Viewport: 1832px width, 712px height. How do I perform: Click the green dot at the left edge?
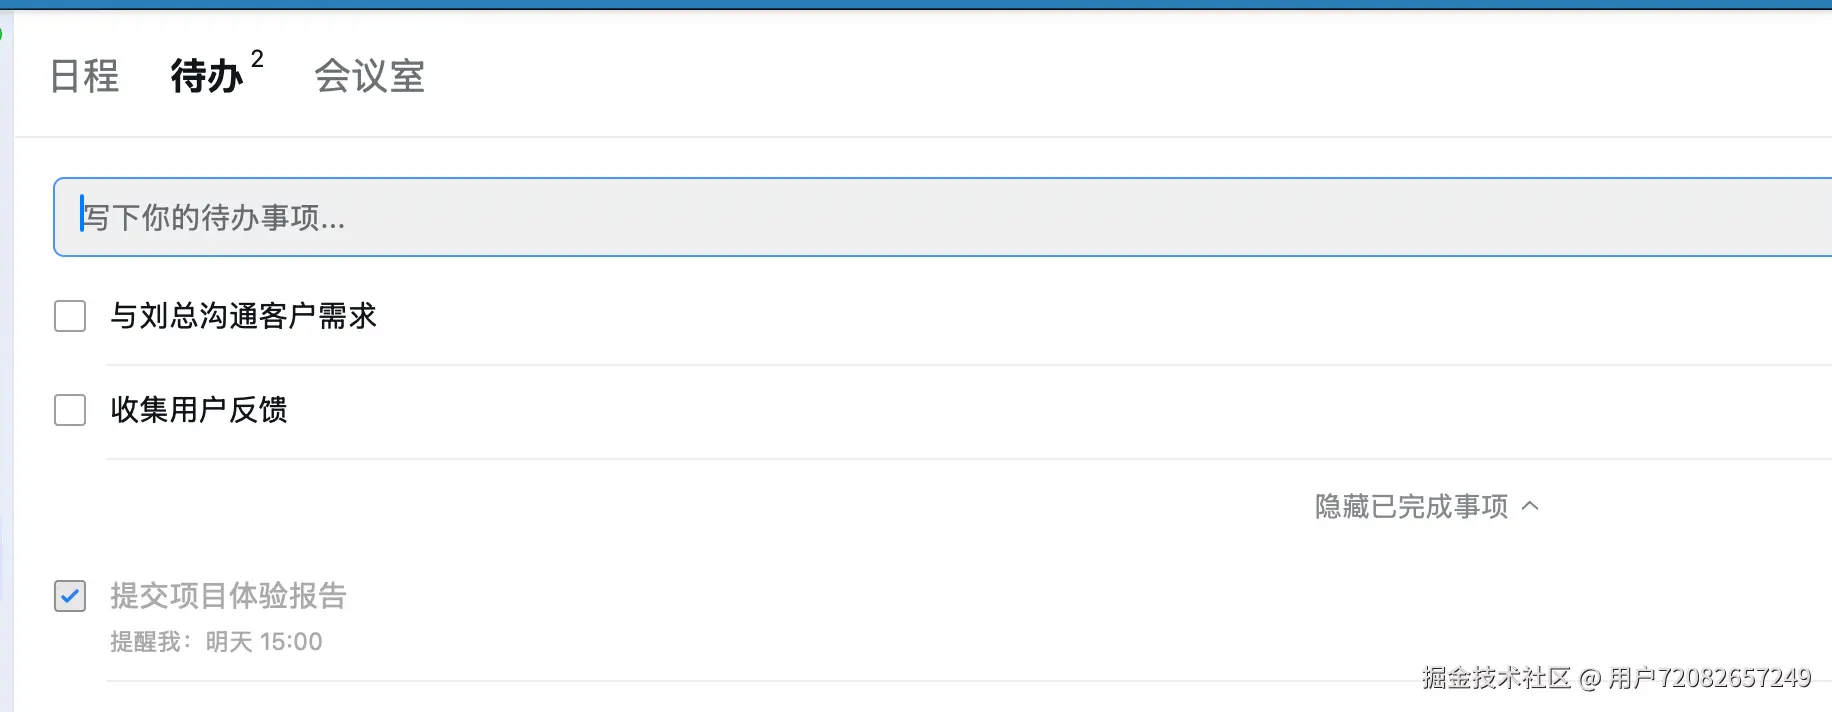tap(1, 34)
